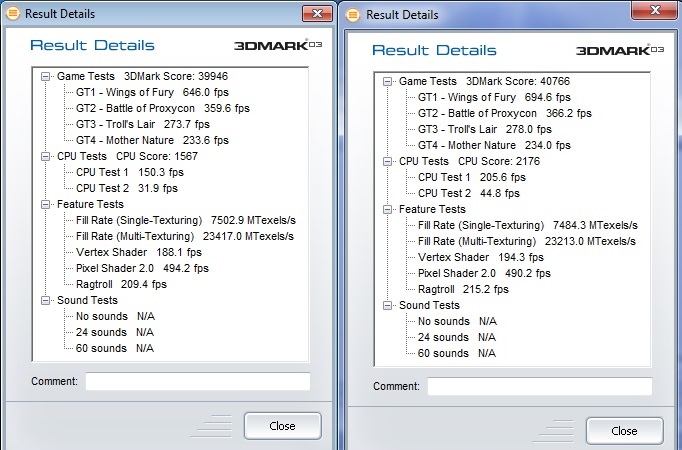Viewport: 682px width, 450px height.
Task: Select GT2 Battle of Proxycon 366.2 fps row
Action: tap(505, 113)
